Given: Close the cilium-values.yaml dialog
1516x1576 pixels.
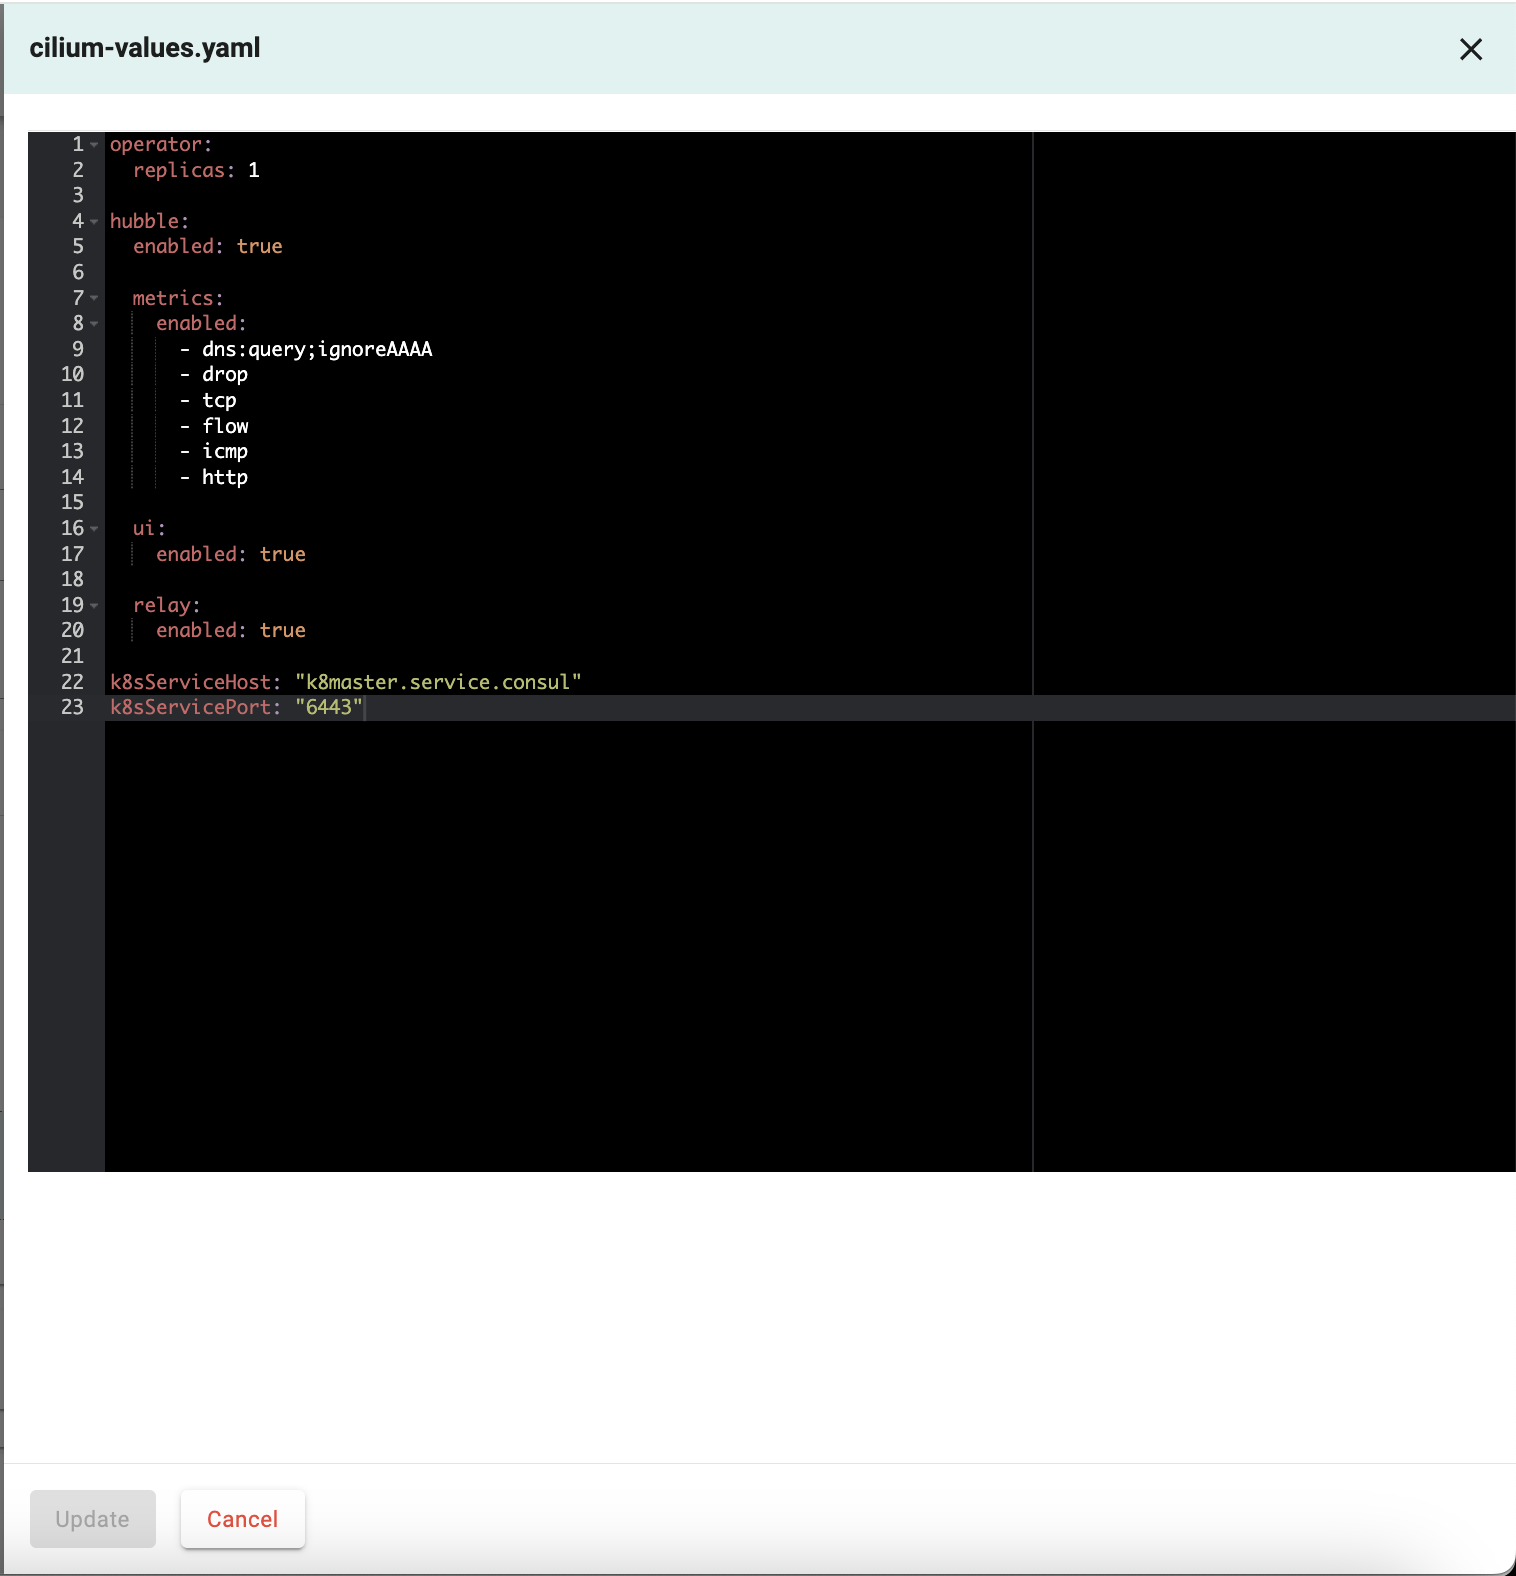Looking at the screenshot, I should click(x=1470, y=49).
